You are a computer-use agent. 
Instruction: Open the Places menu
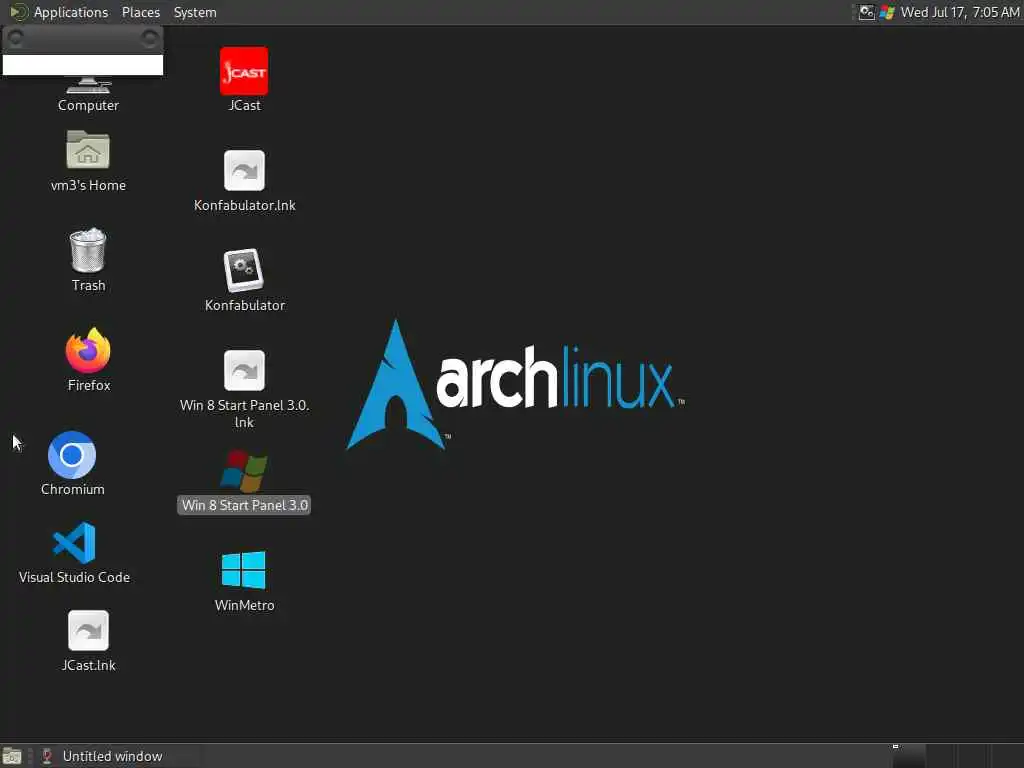pyautogui.click(x=140, y=12)
